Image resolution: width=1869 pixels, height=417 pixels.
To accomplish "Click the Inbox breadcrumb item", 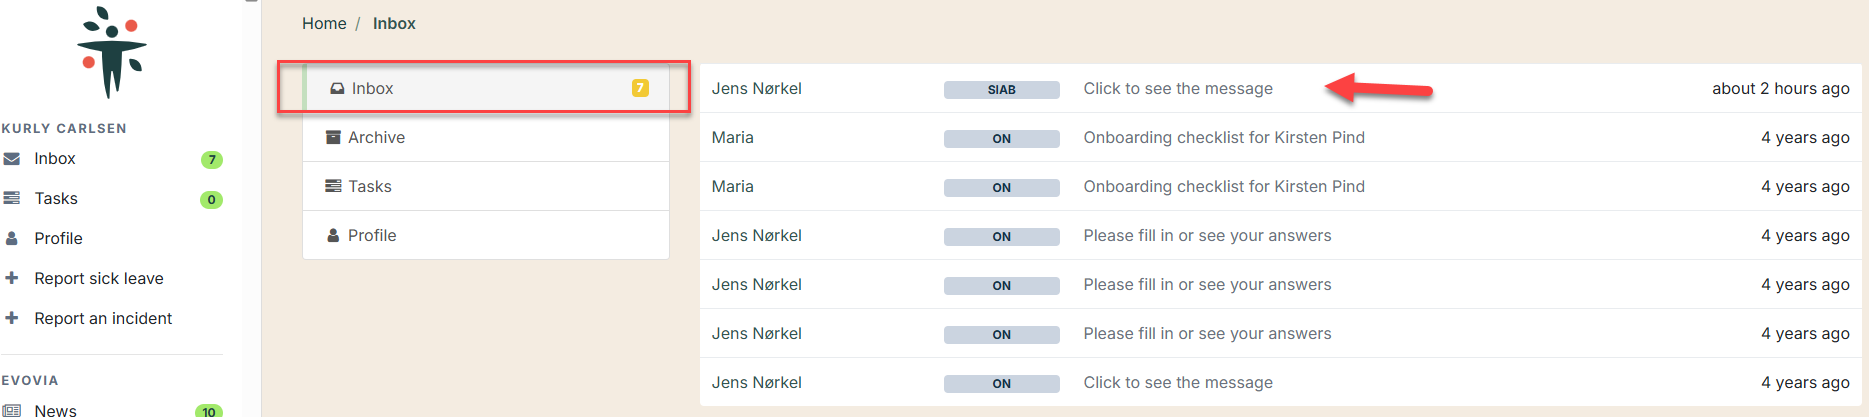I will (x=394, y=23).
